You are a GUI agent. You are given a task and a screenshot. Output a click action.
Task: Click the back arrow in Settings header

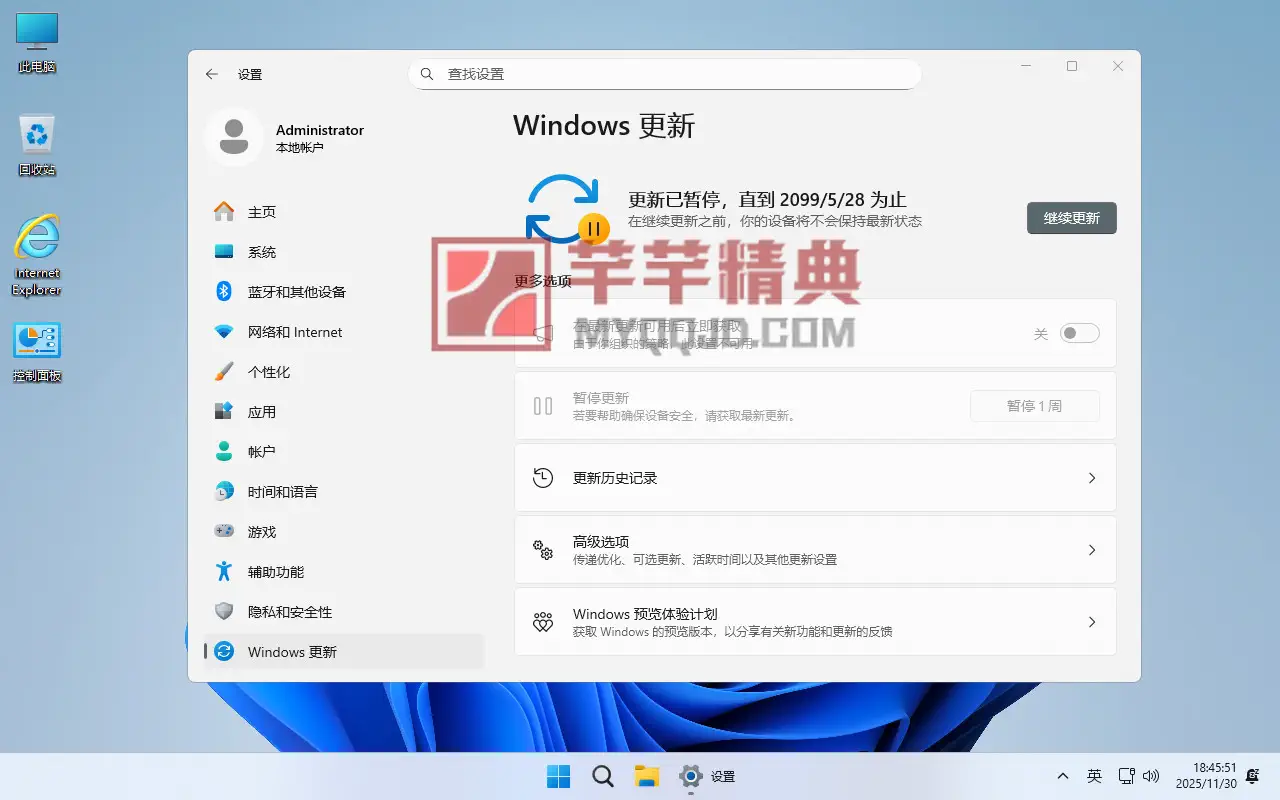[211, 74]
